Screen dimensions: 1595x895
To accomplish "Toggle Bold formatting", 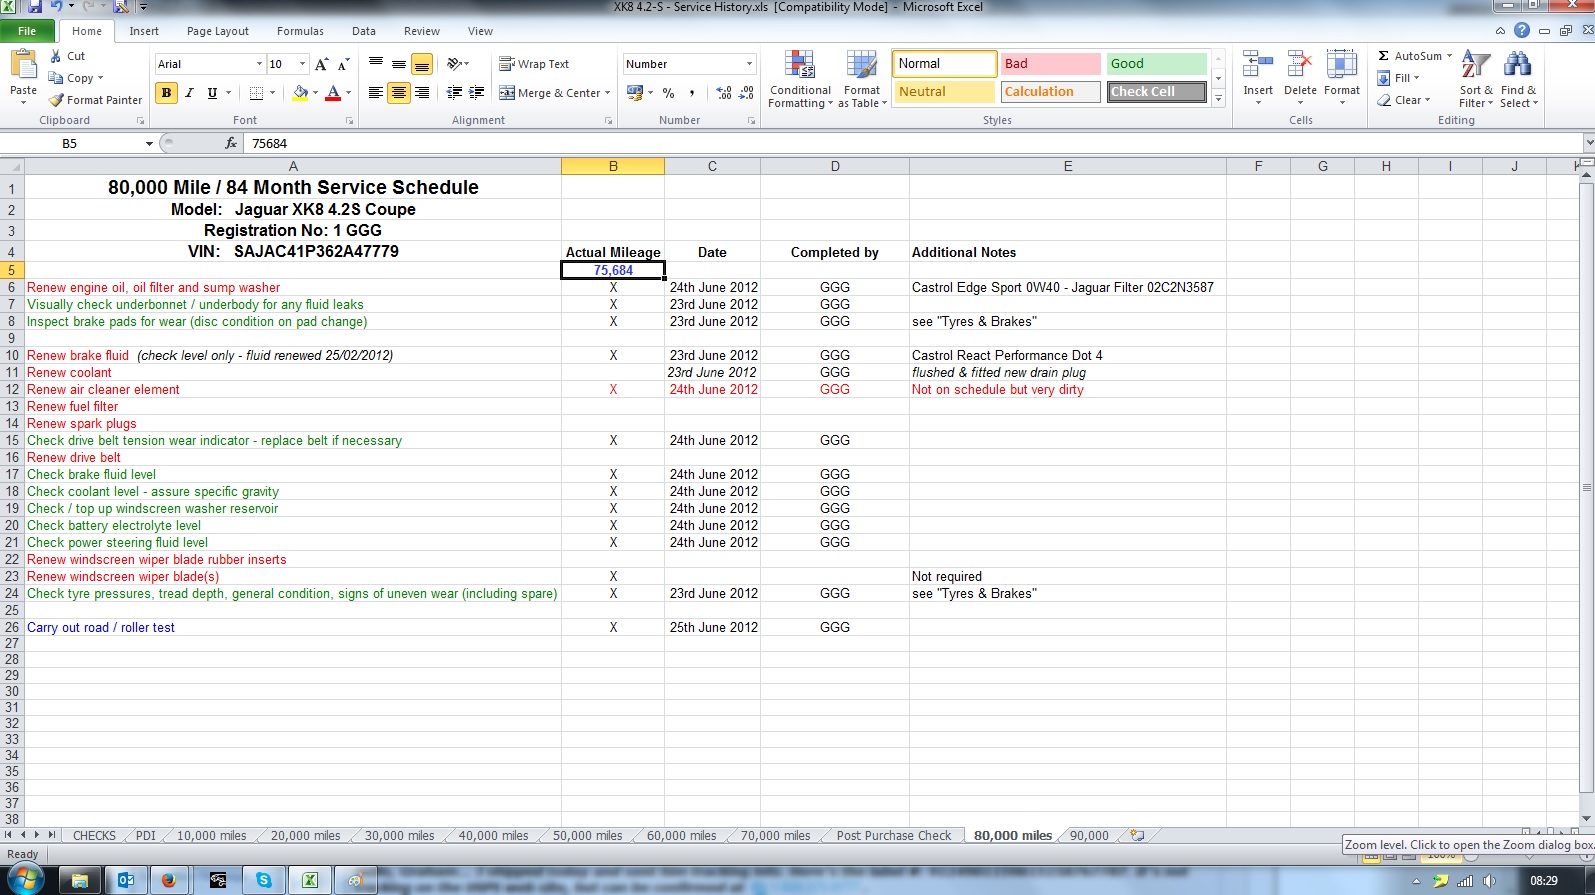I will pyautogui.click(x=166, y=93).
